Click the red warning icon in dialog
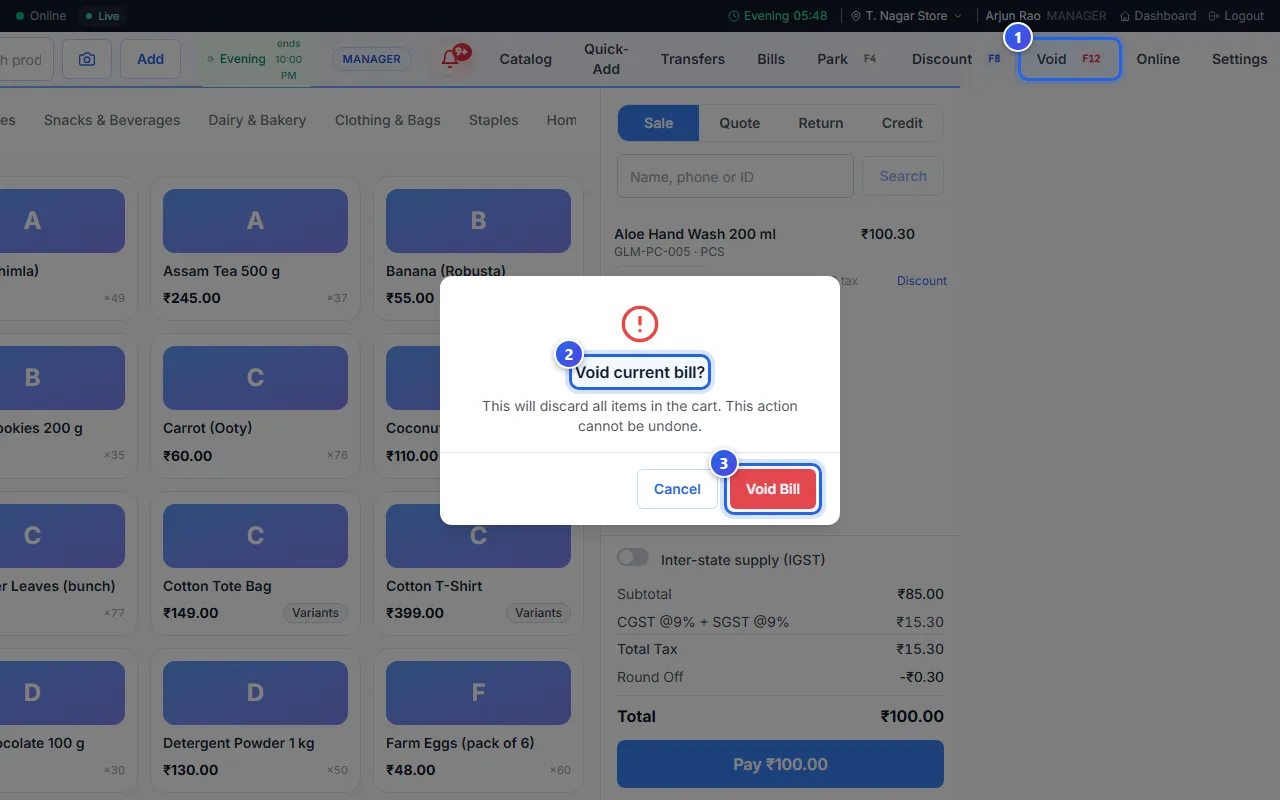The image size is (1280, 800). 640,323
